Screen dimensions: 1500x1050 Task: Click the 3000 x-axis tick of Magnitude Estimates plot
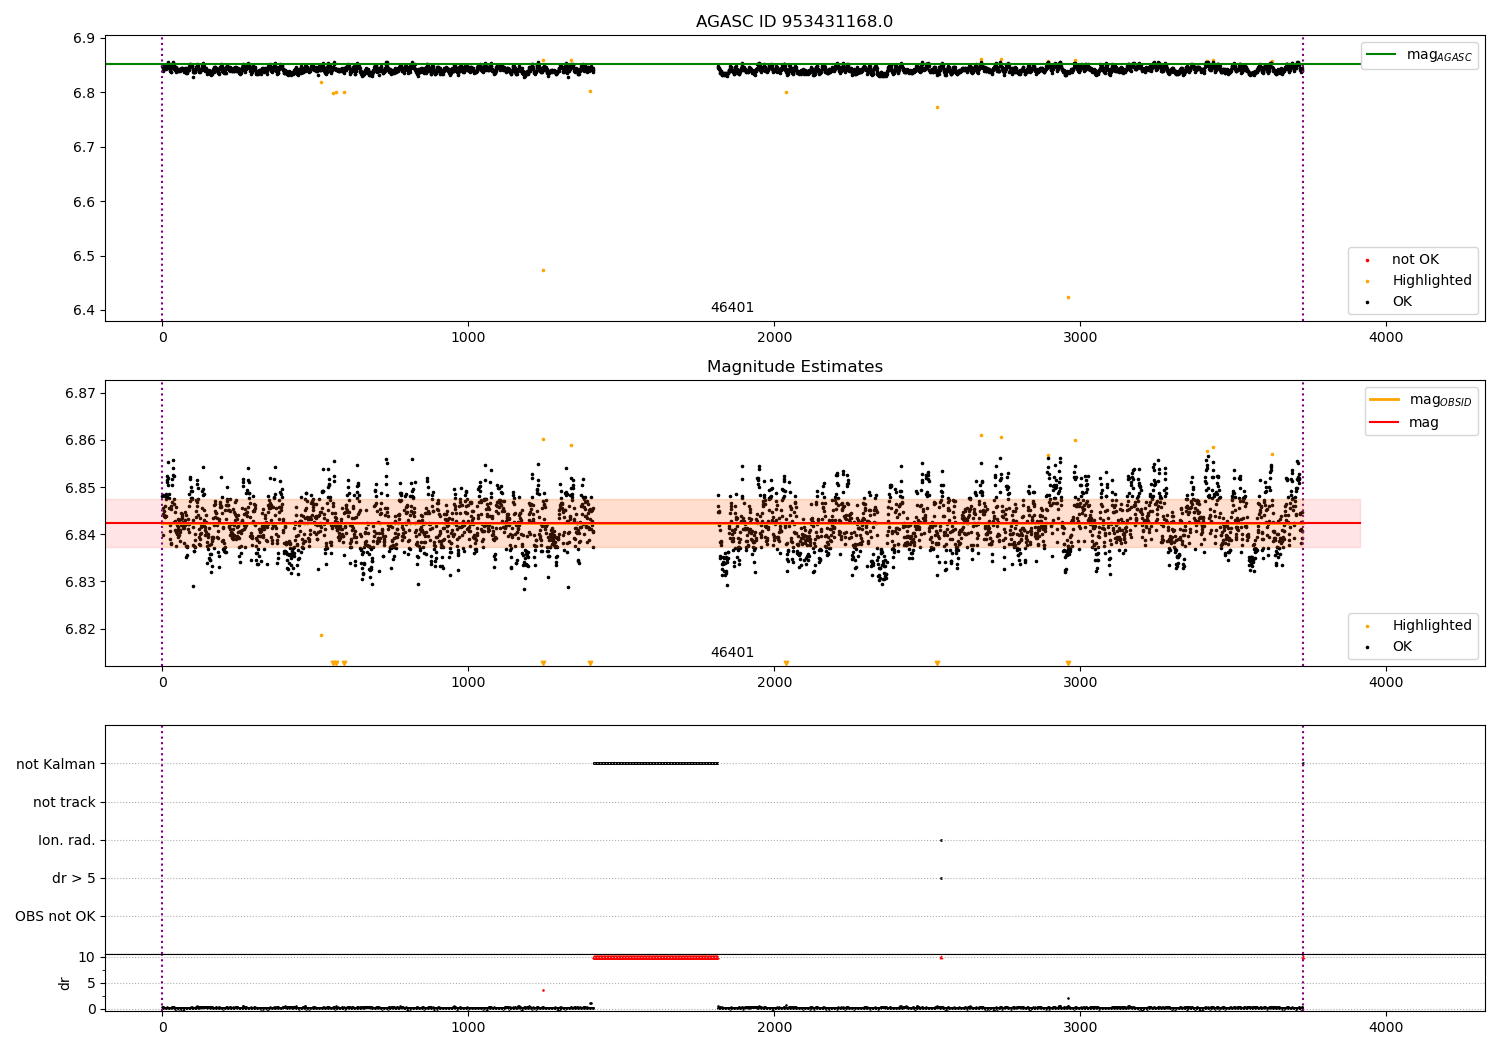tap(1080, 682)
